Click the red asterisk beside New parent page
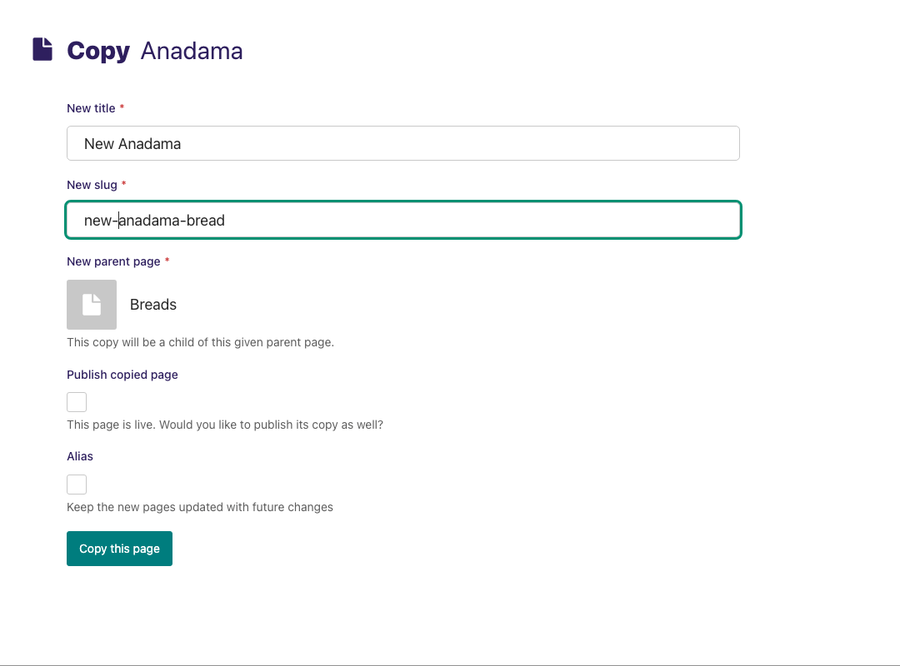The height and width of the screenshot is (666, 900). [167, 261]
